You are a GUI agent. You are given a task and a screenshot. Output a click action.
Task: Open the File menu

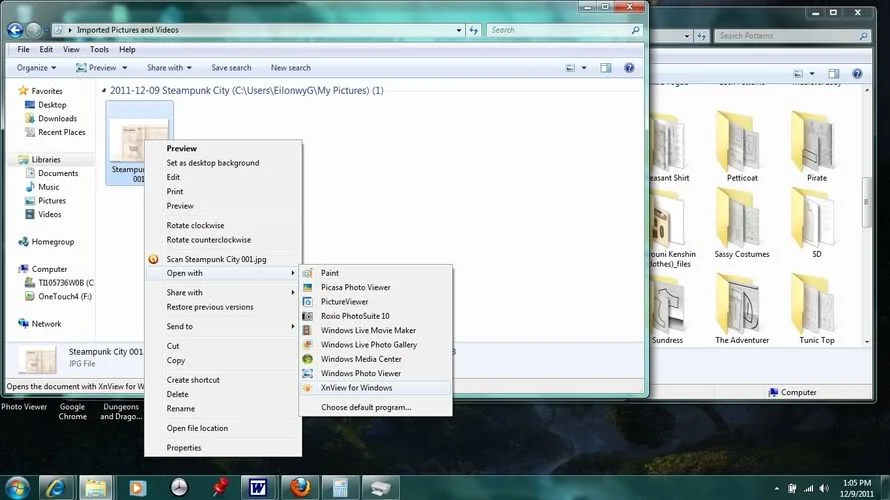tap(23, 49)
